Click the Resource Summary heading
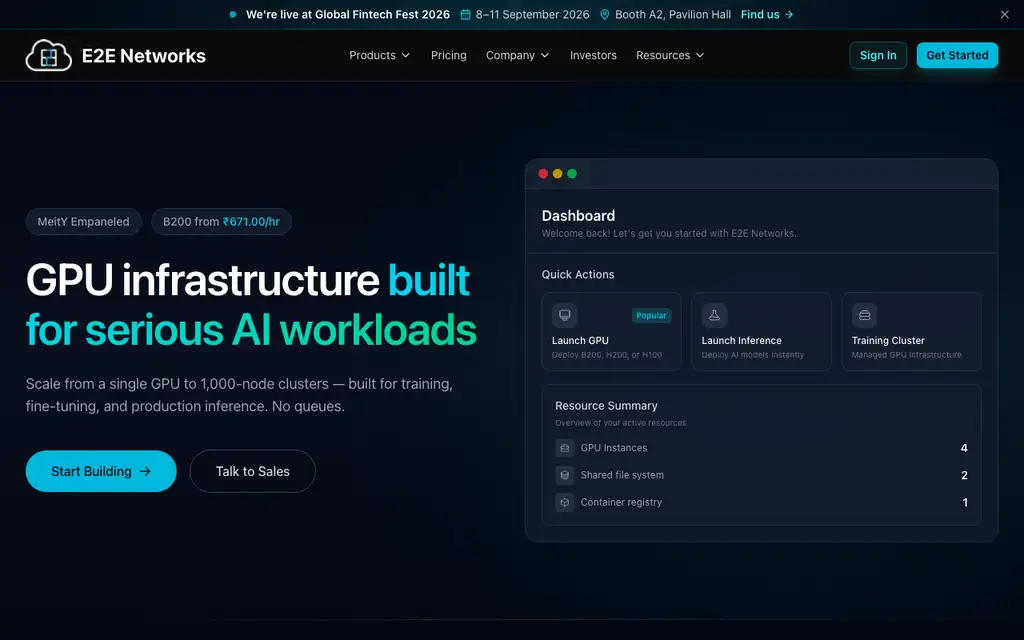Screen dimensions: 1024x640 pyautogui.click(x=606, y=406)
